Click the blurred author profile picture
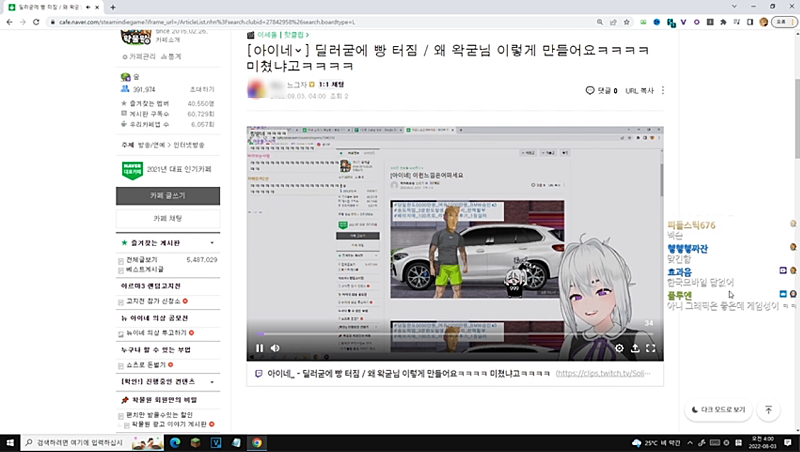Viewport: 800px width, 452px height. tap(257, 89)
